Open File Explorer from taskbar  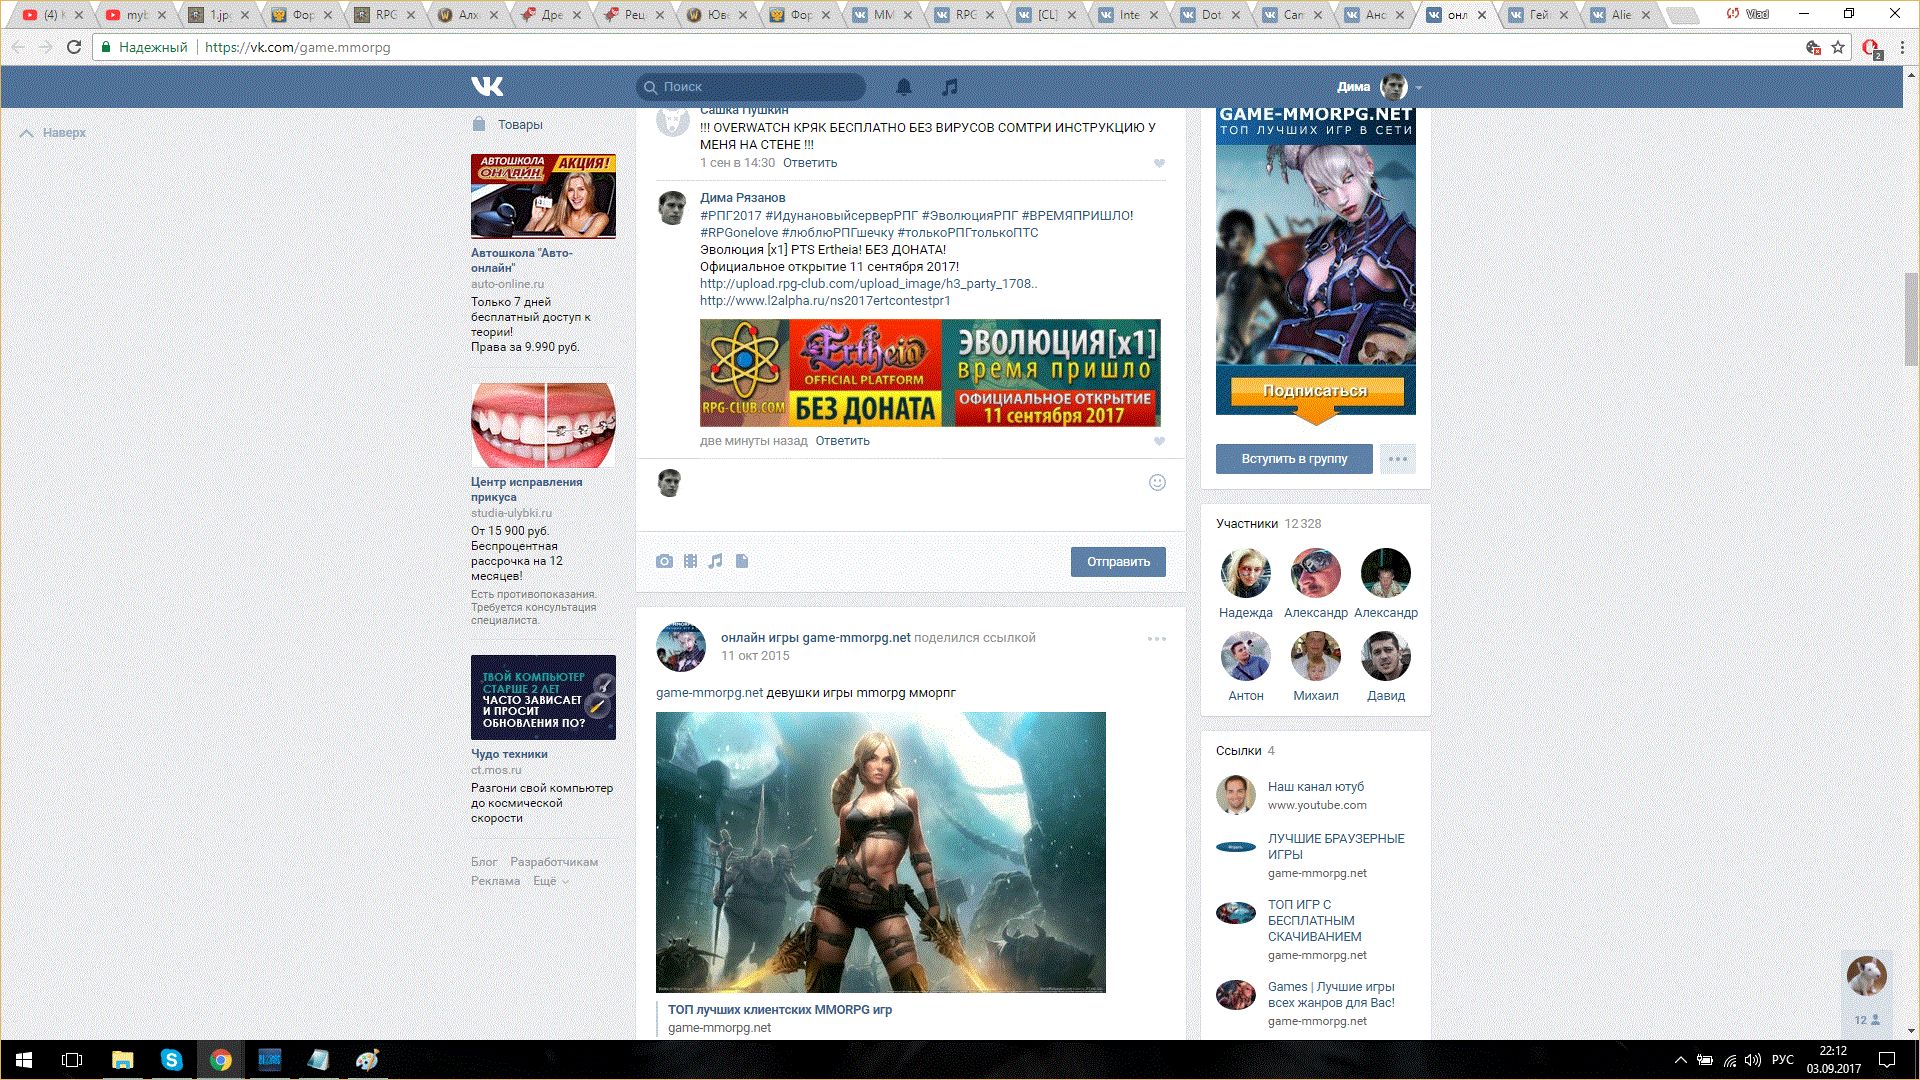[x=122, y=1060]
